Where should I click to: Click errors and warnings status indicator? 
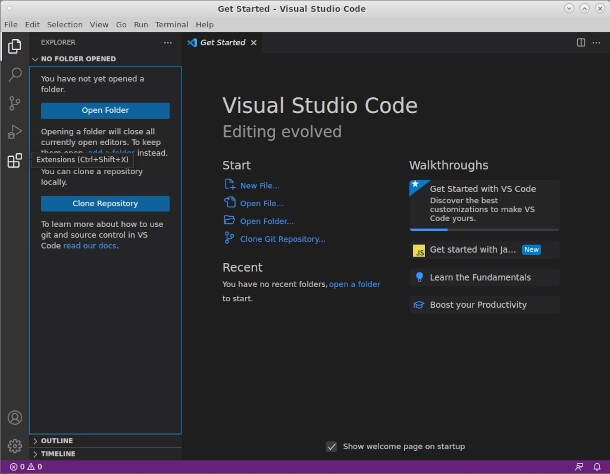click(x=26, y=467)
